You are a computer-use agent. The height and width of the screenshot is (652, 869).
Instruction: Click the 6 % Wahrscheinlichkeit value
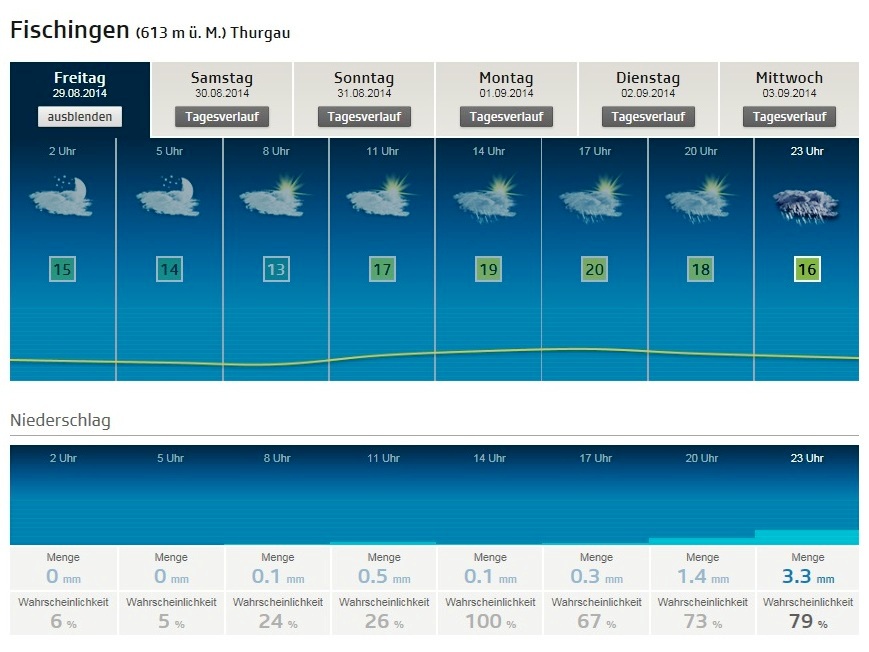[x=63, y=622]
